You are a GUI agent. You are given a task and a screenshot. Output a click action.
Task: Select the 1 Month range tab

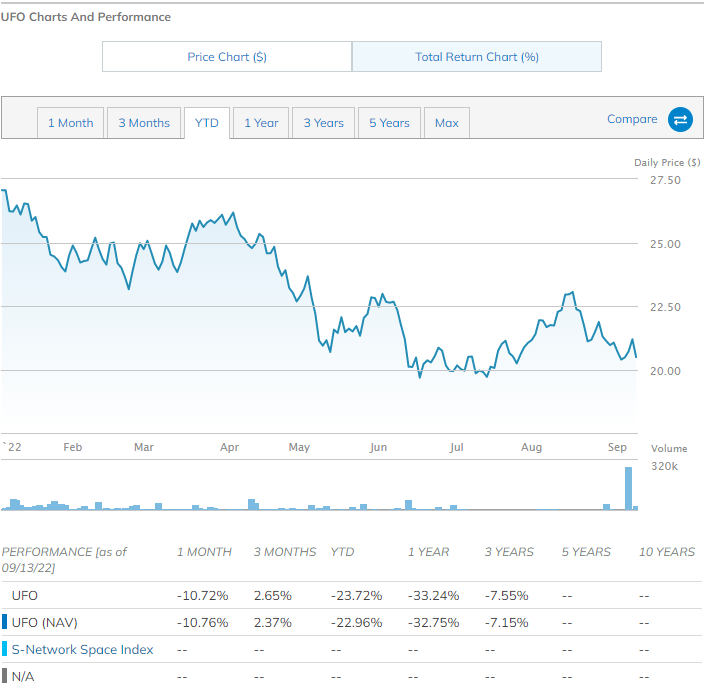tap(71, 123)
